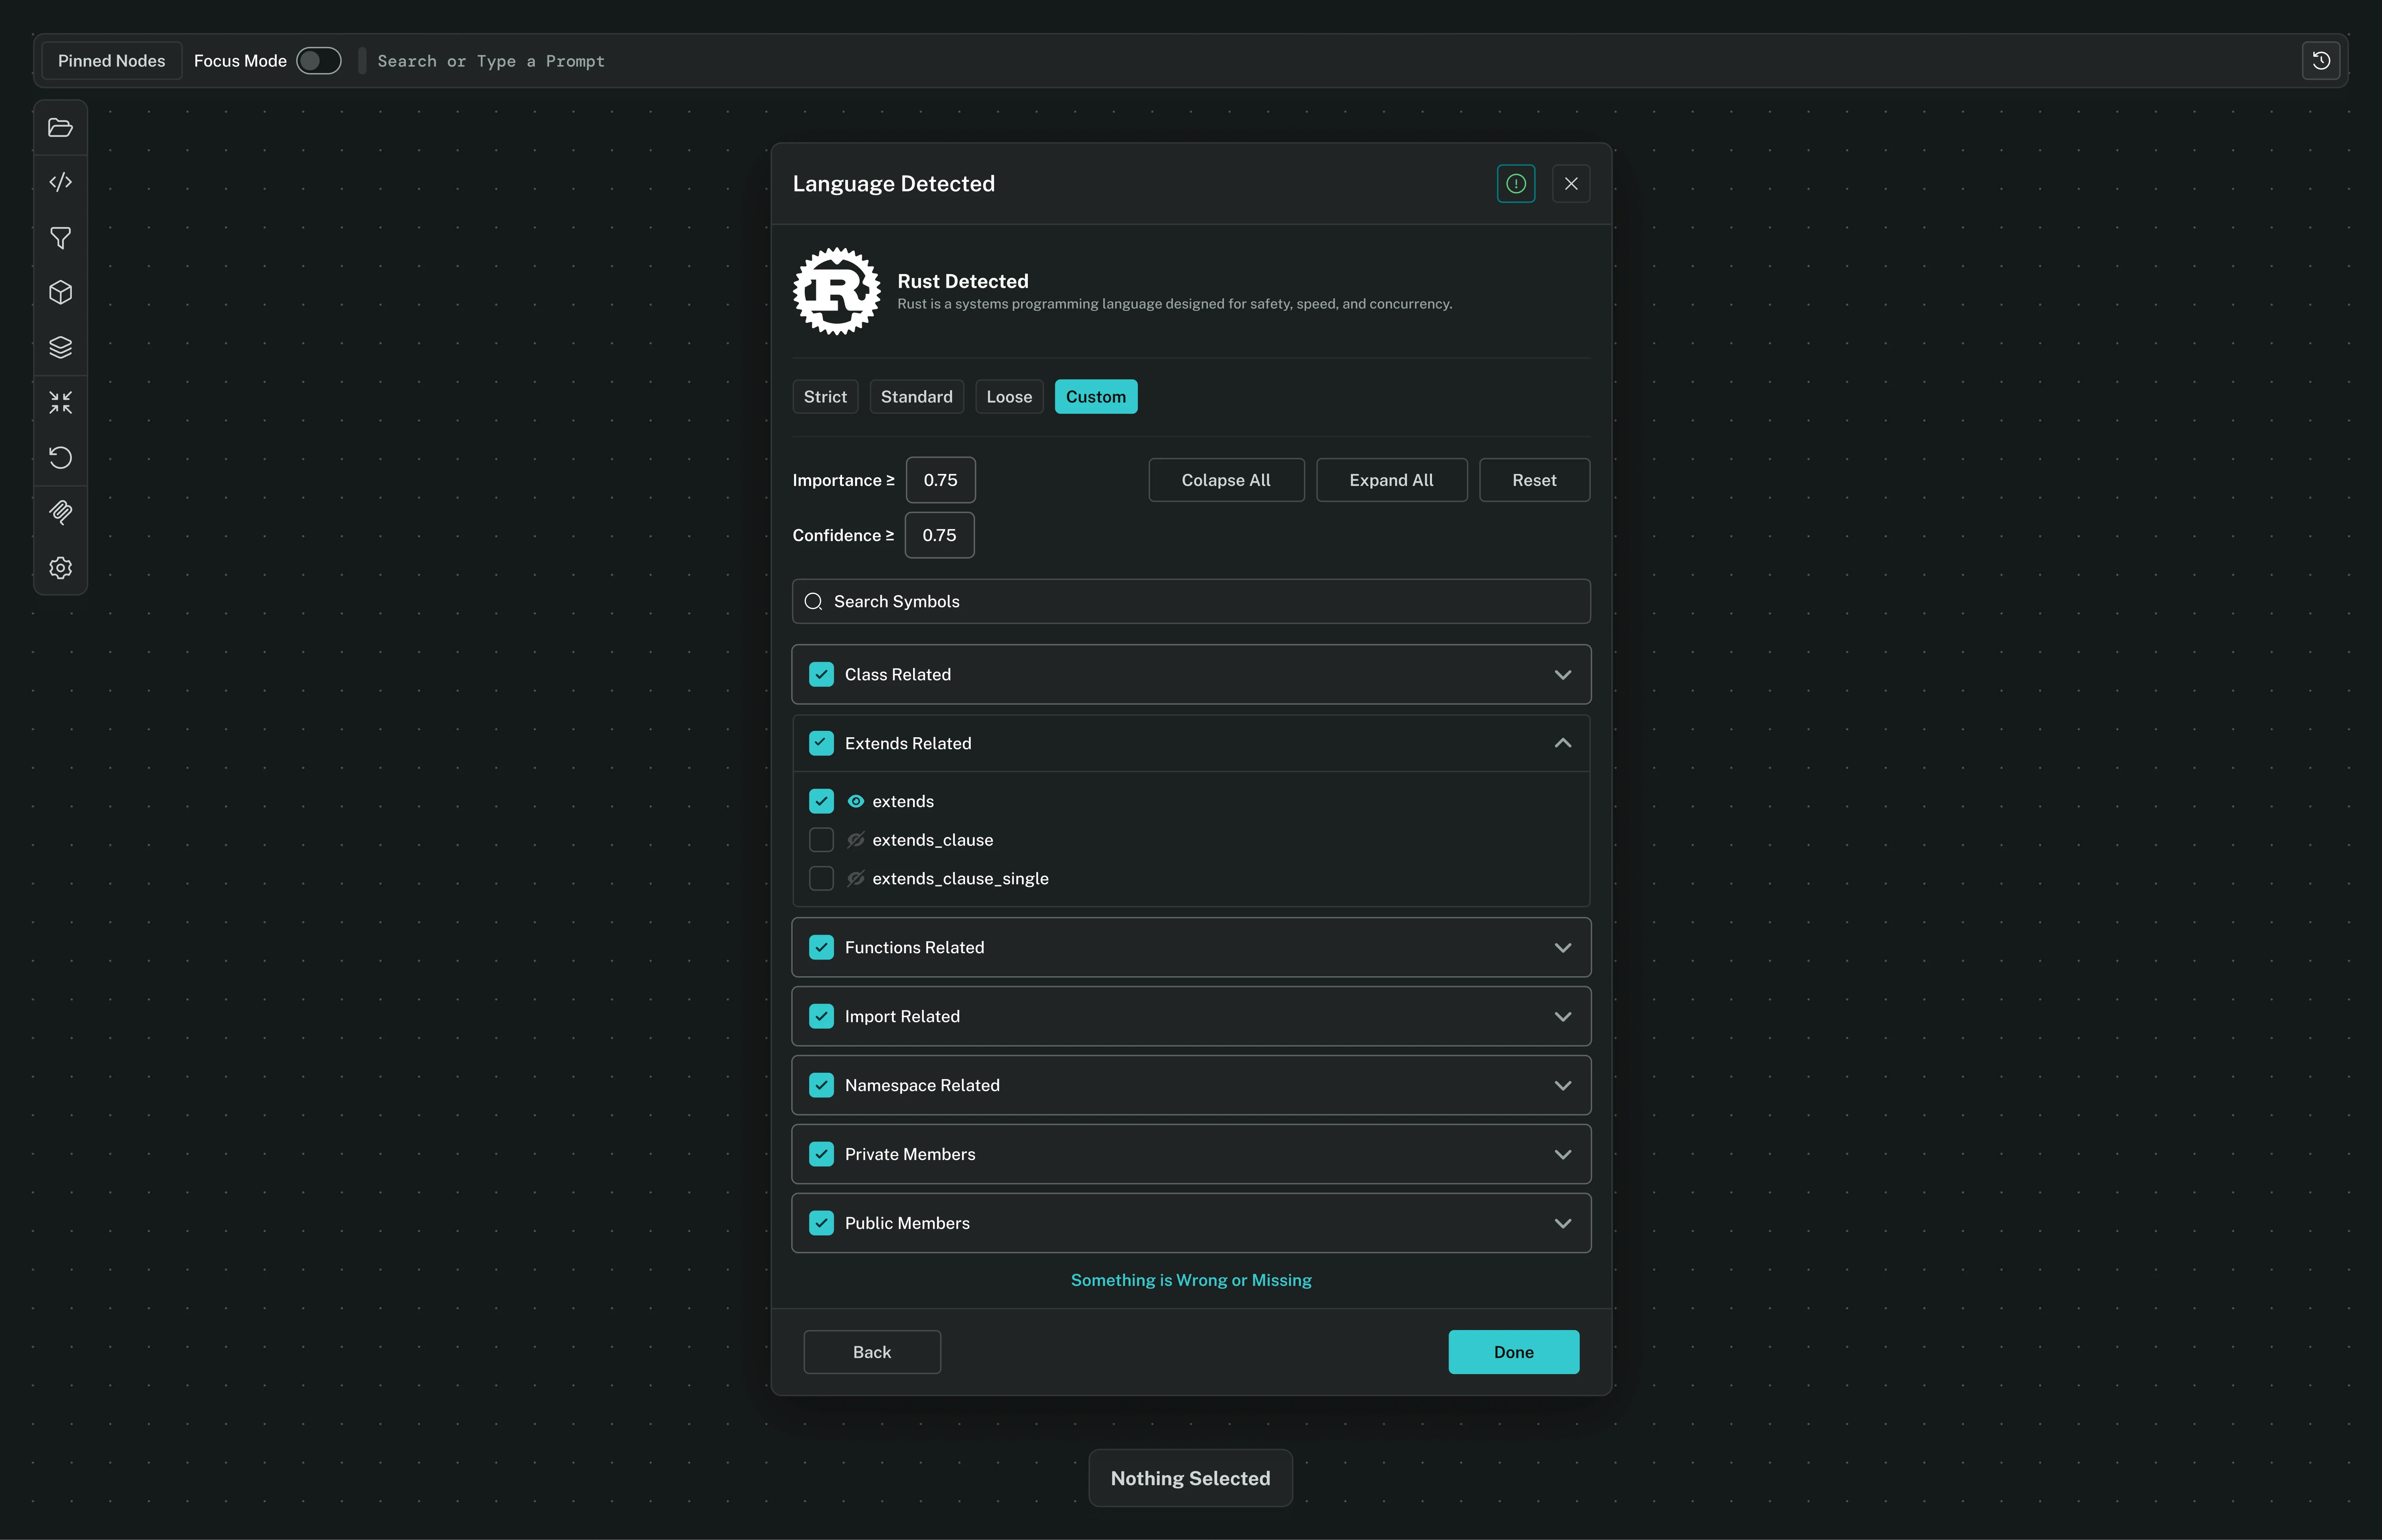
Task: Expand the Class Related chevron
Action: tap(1562, 675)
